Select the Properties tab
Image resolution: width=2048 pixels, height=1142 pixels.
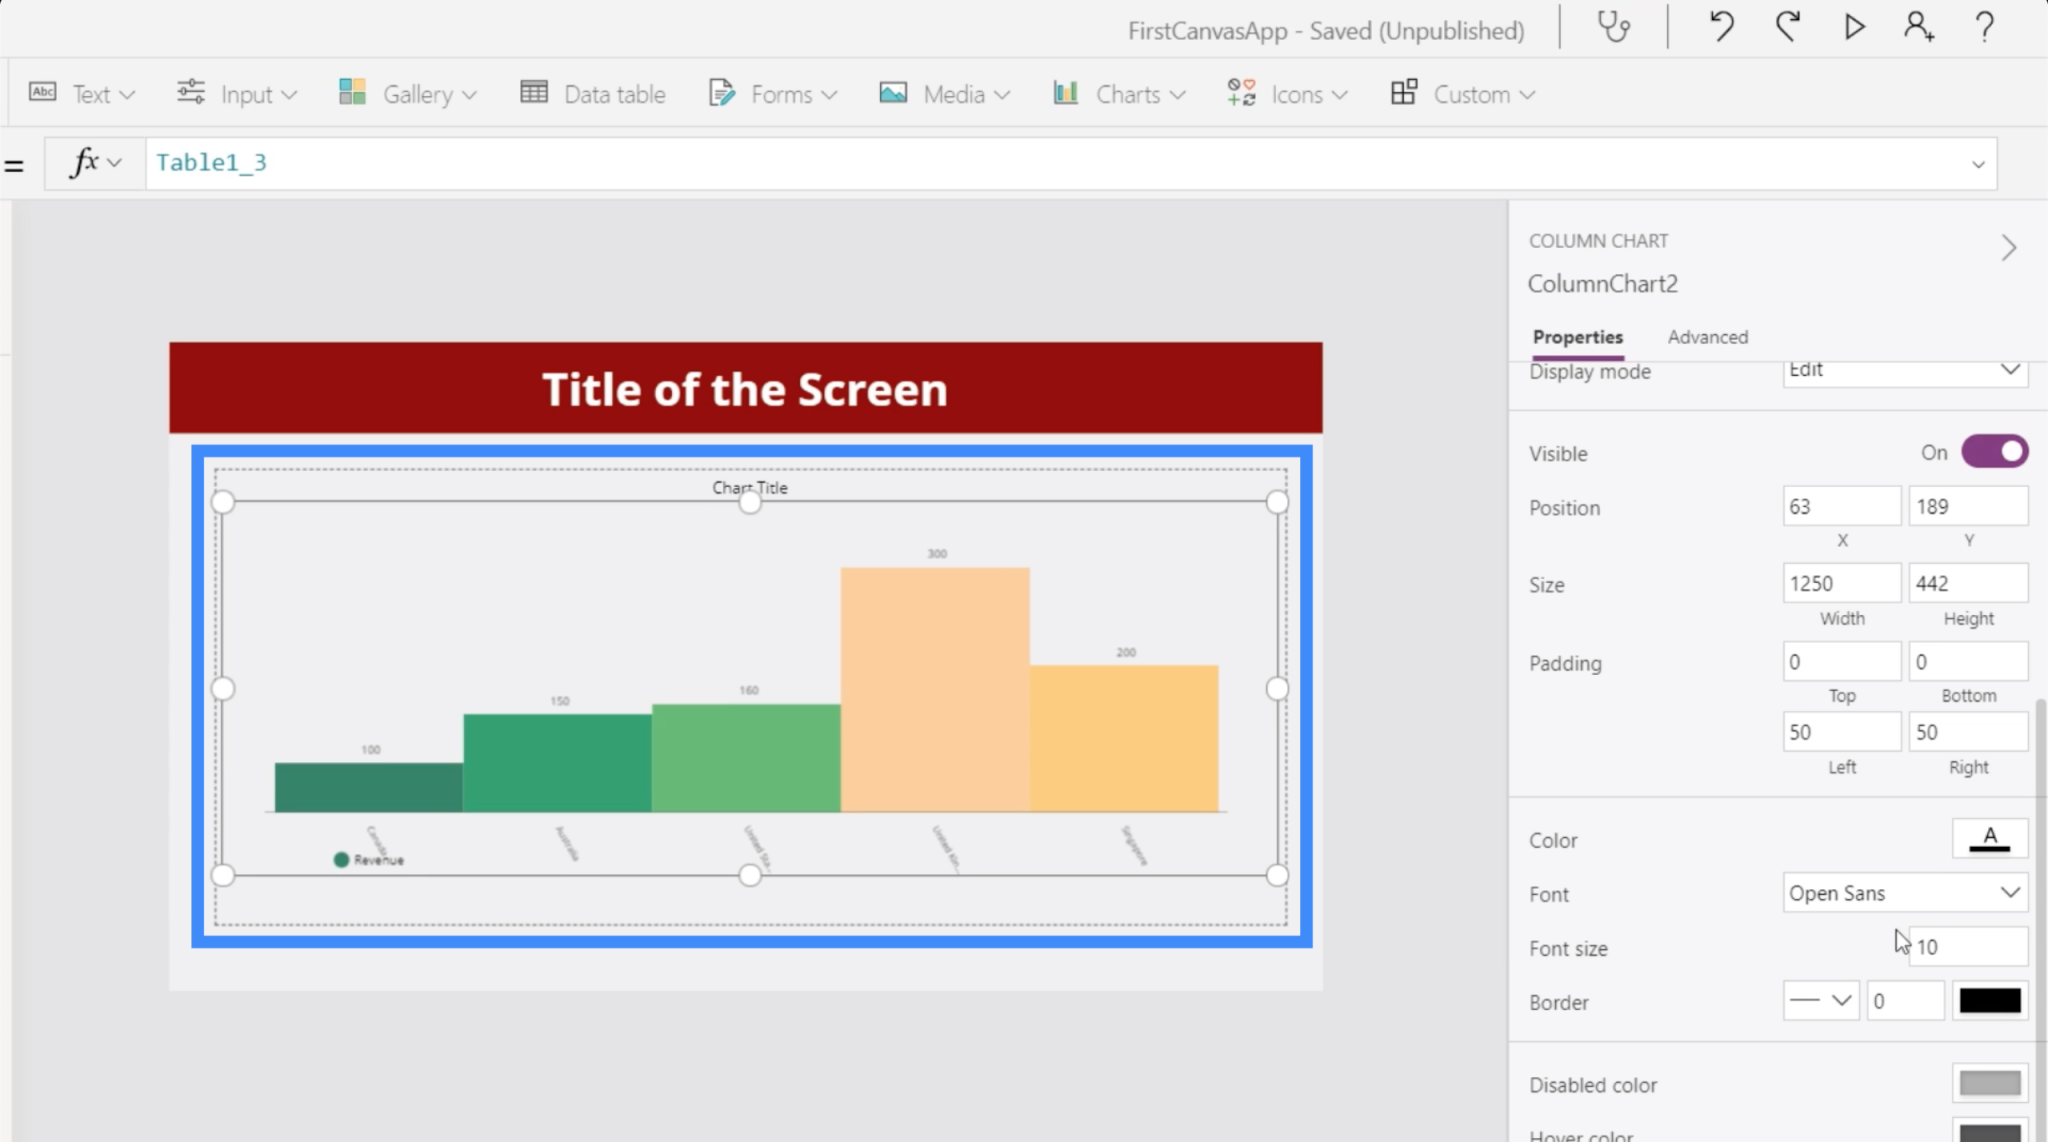(x=1577, y=337)
